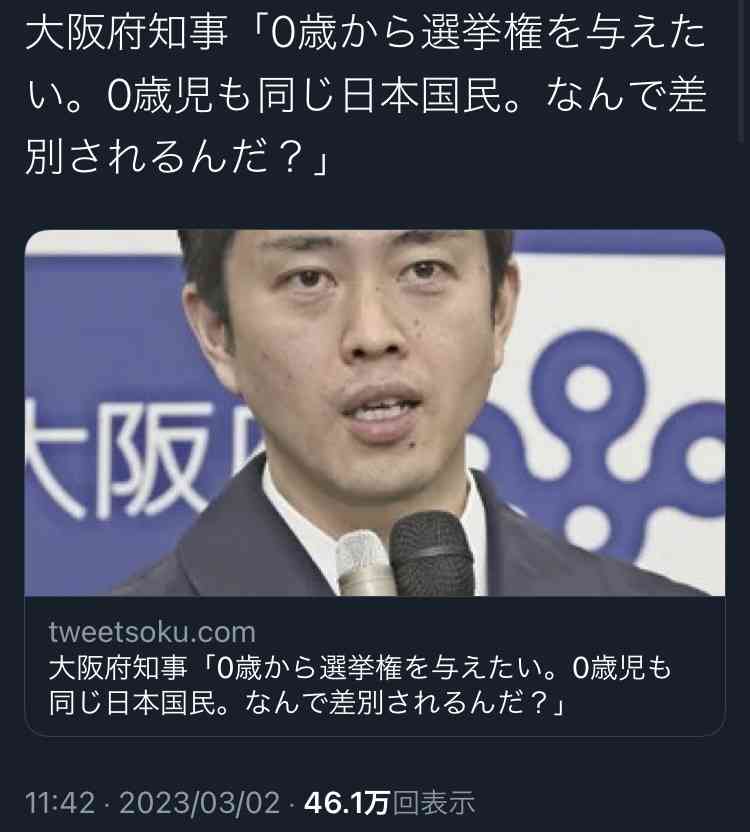The image size is (750, 832).
Task: Click tweet's last line 別されるんだ？」
Action: click(178, 158)
